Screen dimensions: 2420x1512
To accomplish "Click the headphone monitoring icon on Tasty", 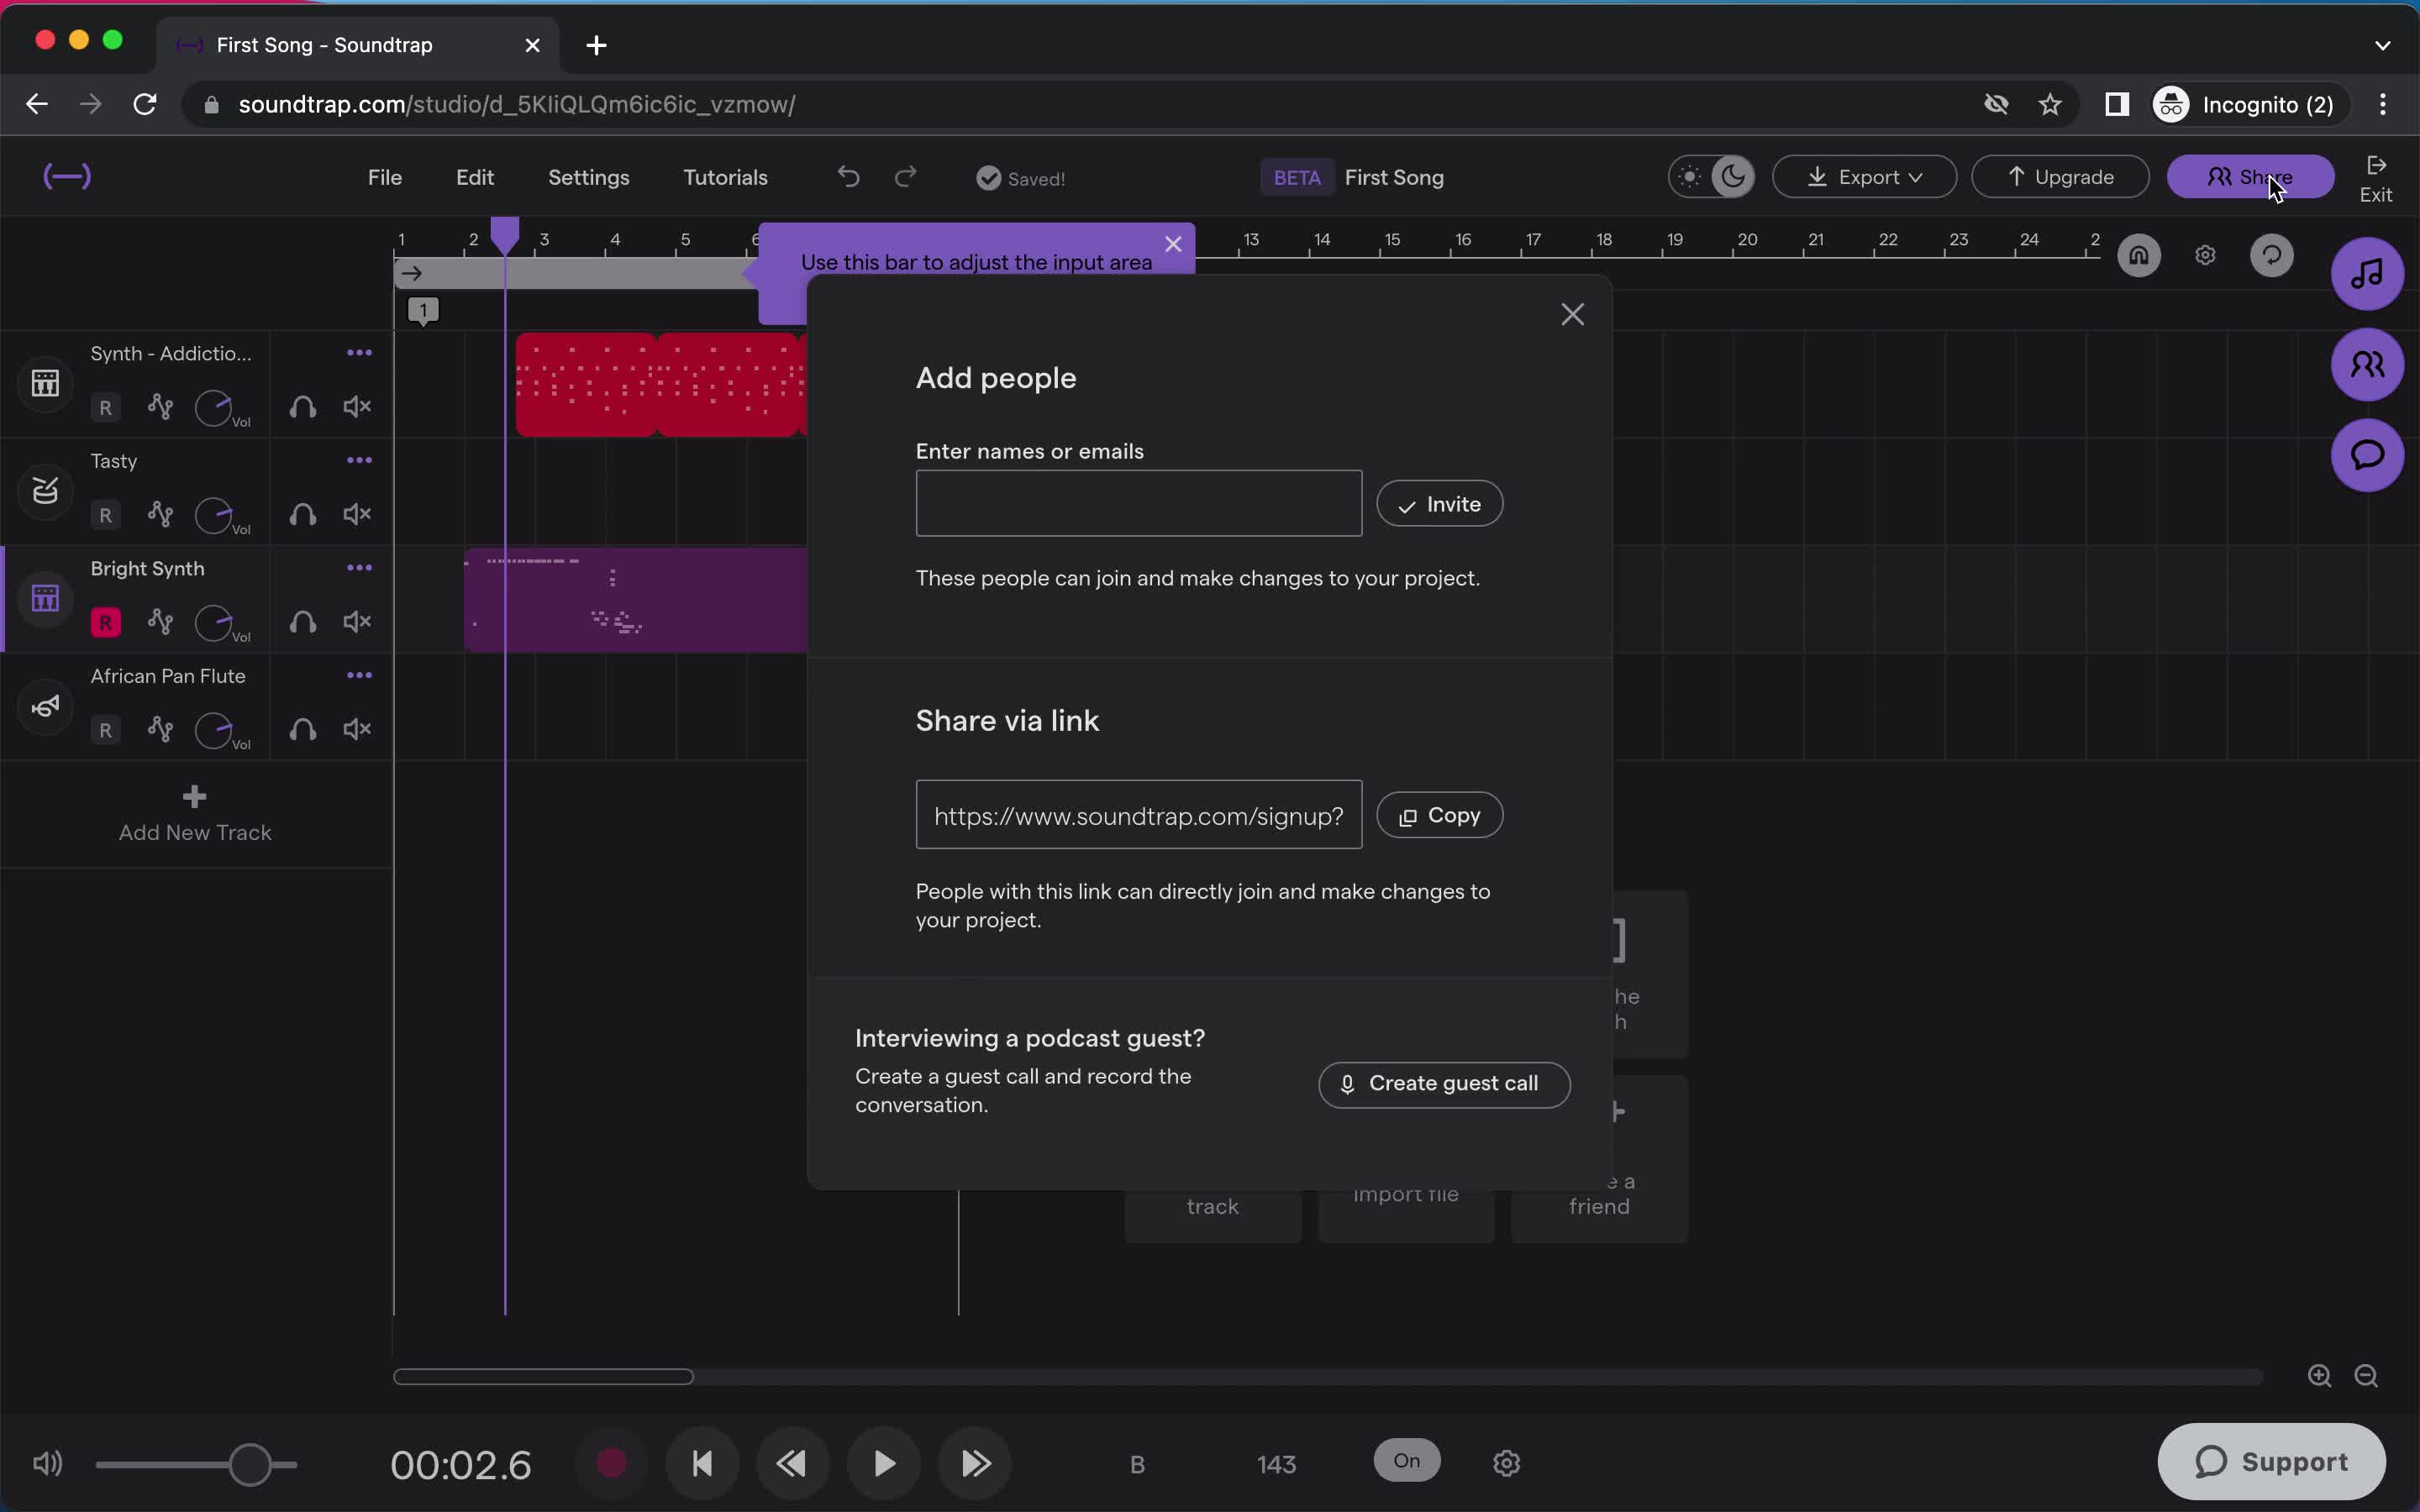I will click(302, 514).
